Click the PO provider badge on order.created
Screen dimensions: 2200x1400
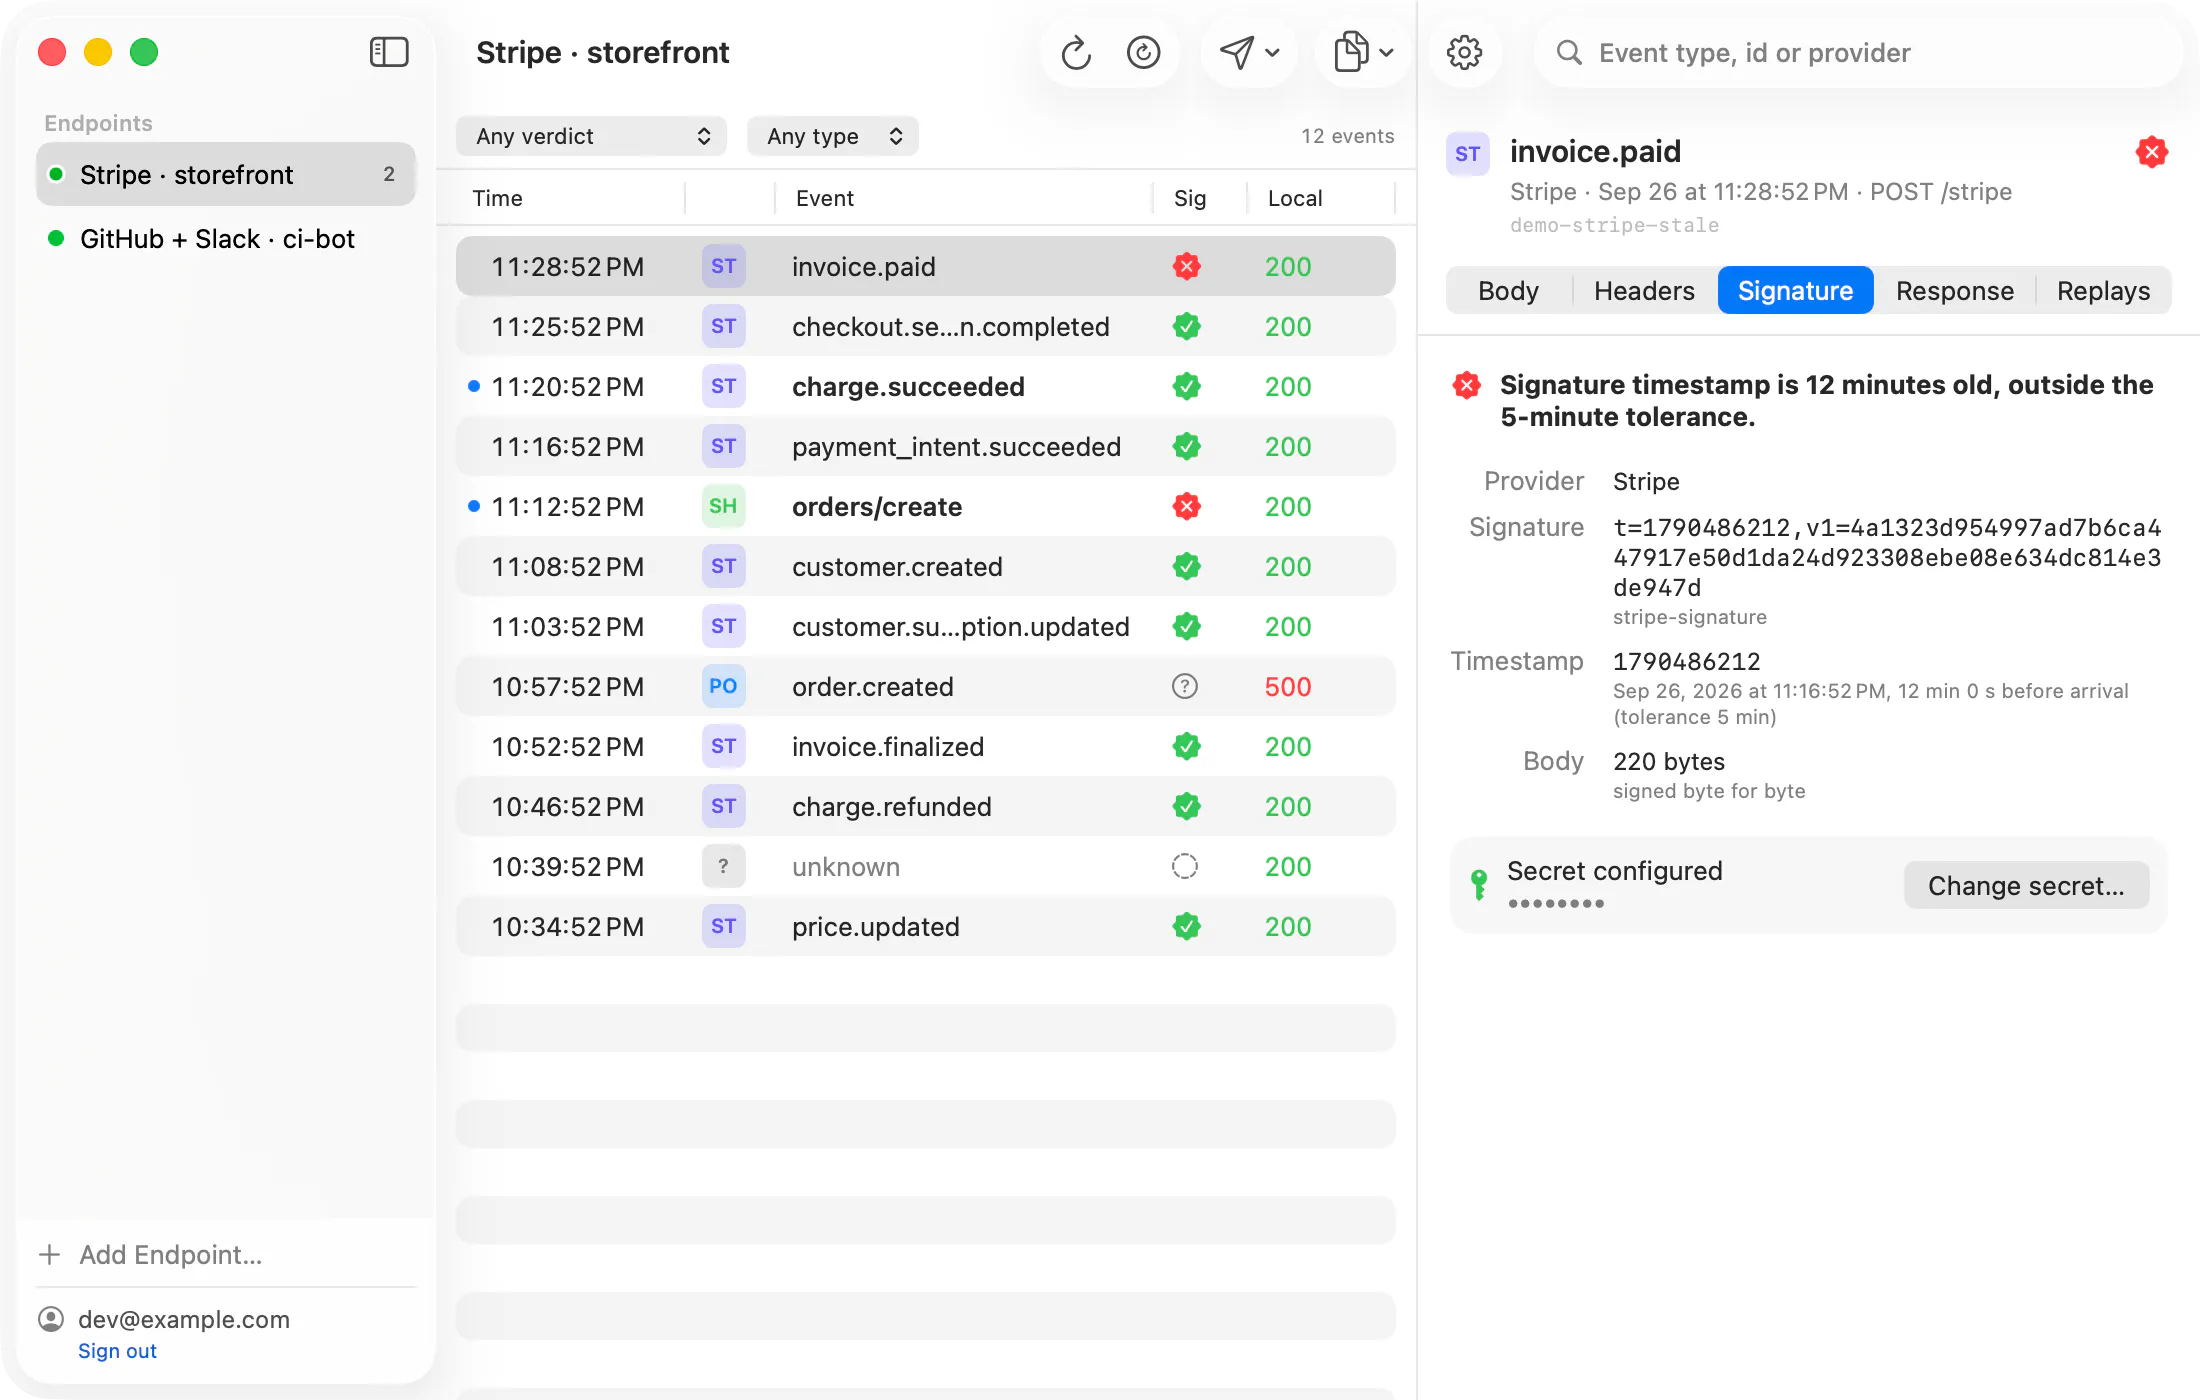coord(723,686)
